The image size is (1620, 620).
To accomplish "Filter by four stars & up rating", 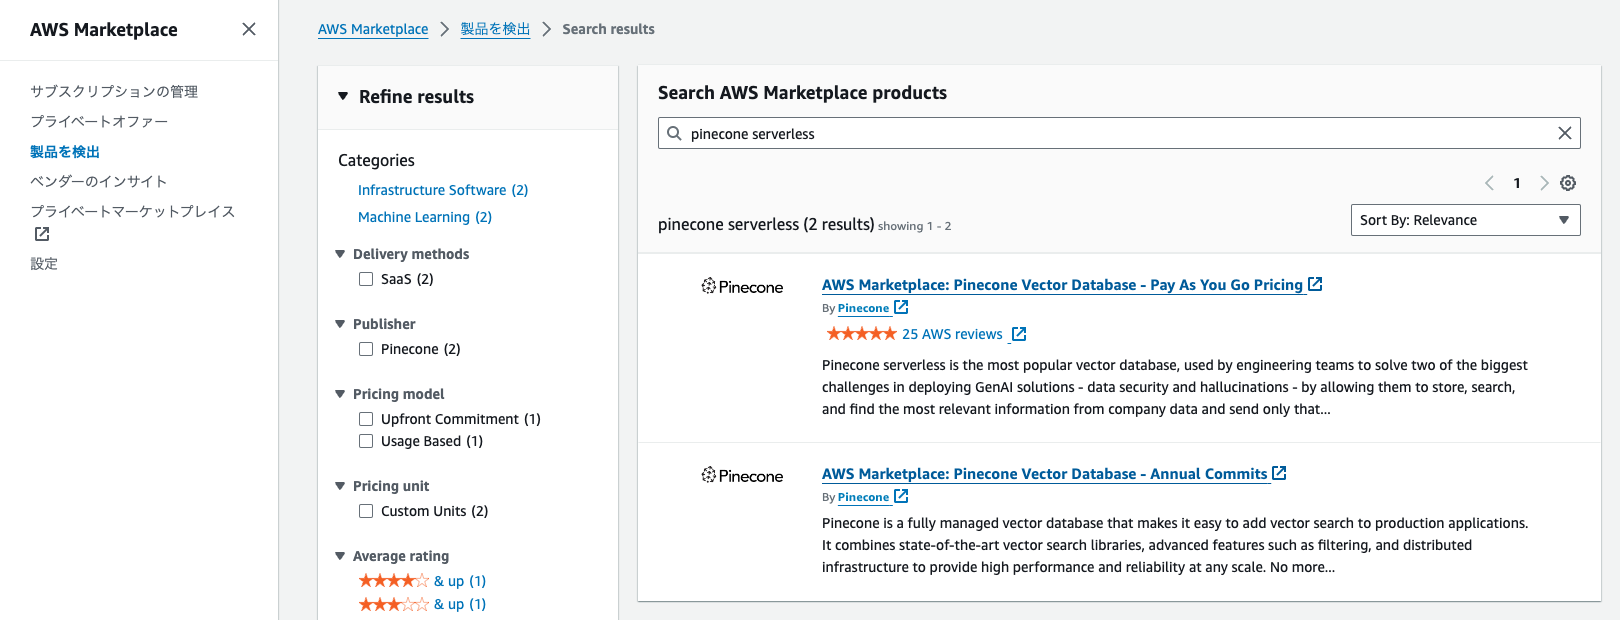I will click(x=422, y=581).
